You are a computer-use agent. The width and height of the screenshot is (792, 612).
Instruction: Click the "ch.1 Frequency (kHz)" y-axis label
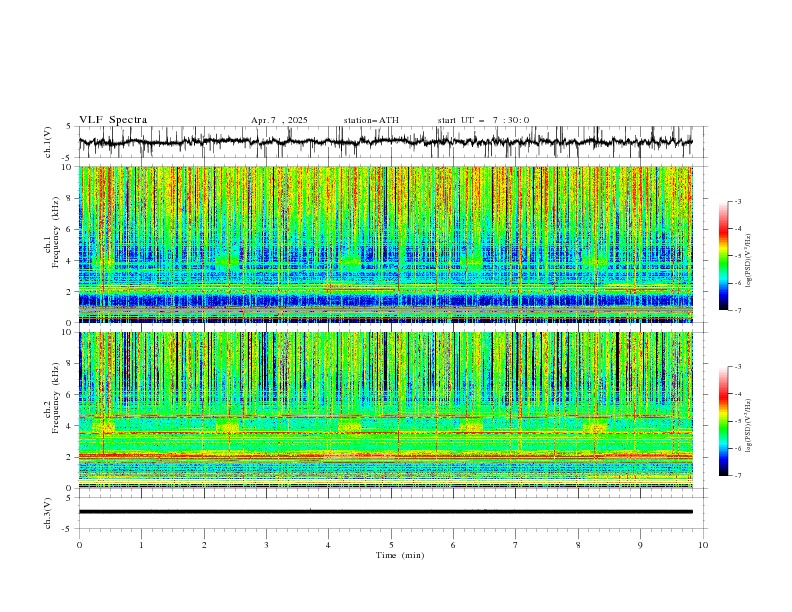pos(52,232)
